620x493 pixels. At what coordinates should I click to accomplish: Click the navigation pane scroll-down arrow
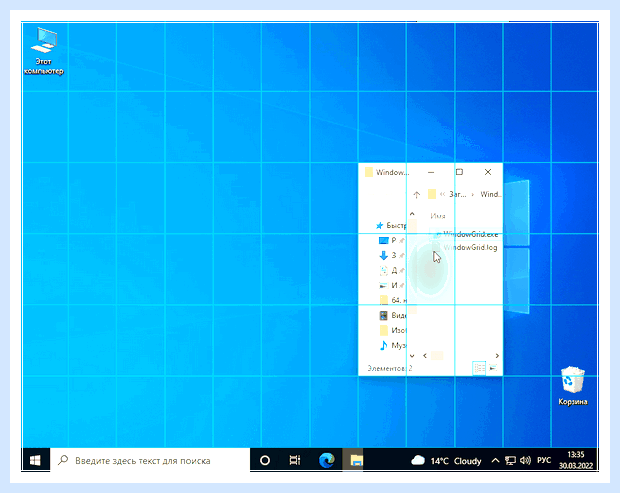[x=412, y=356]
